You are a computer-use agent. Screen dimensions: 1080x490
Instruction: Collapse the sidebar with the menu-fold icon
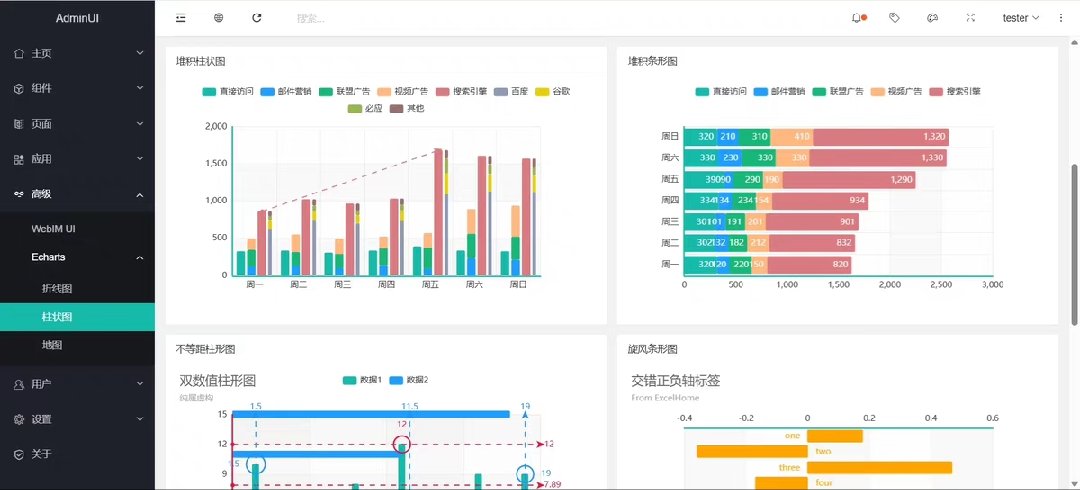point(180,18)
